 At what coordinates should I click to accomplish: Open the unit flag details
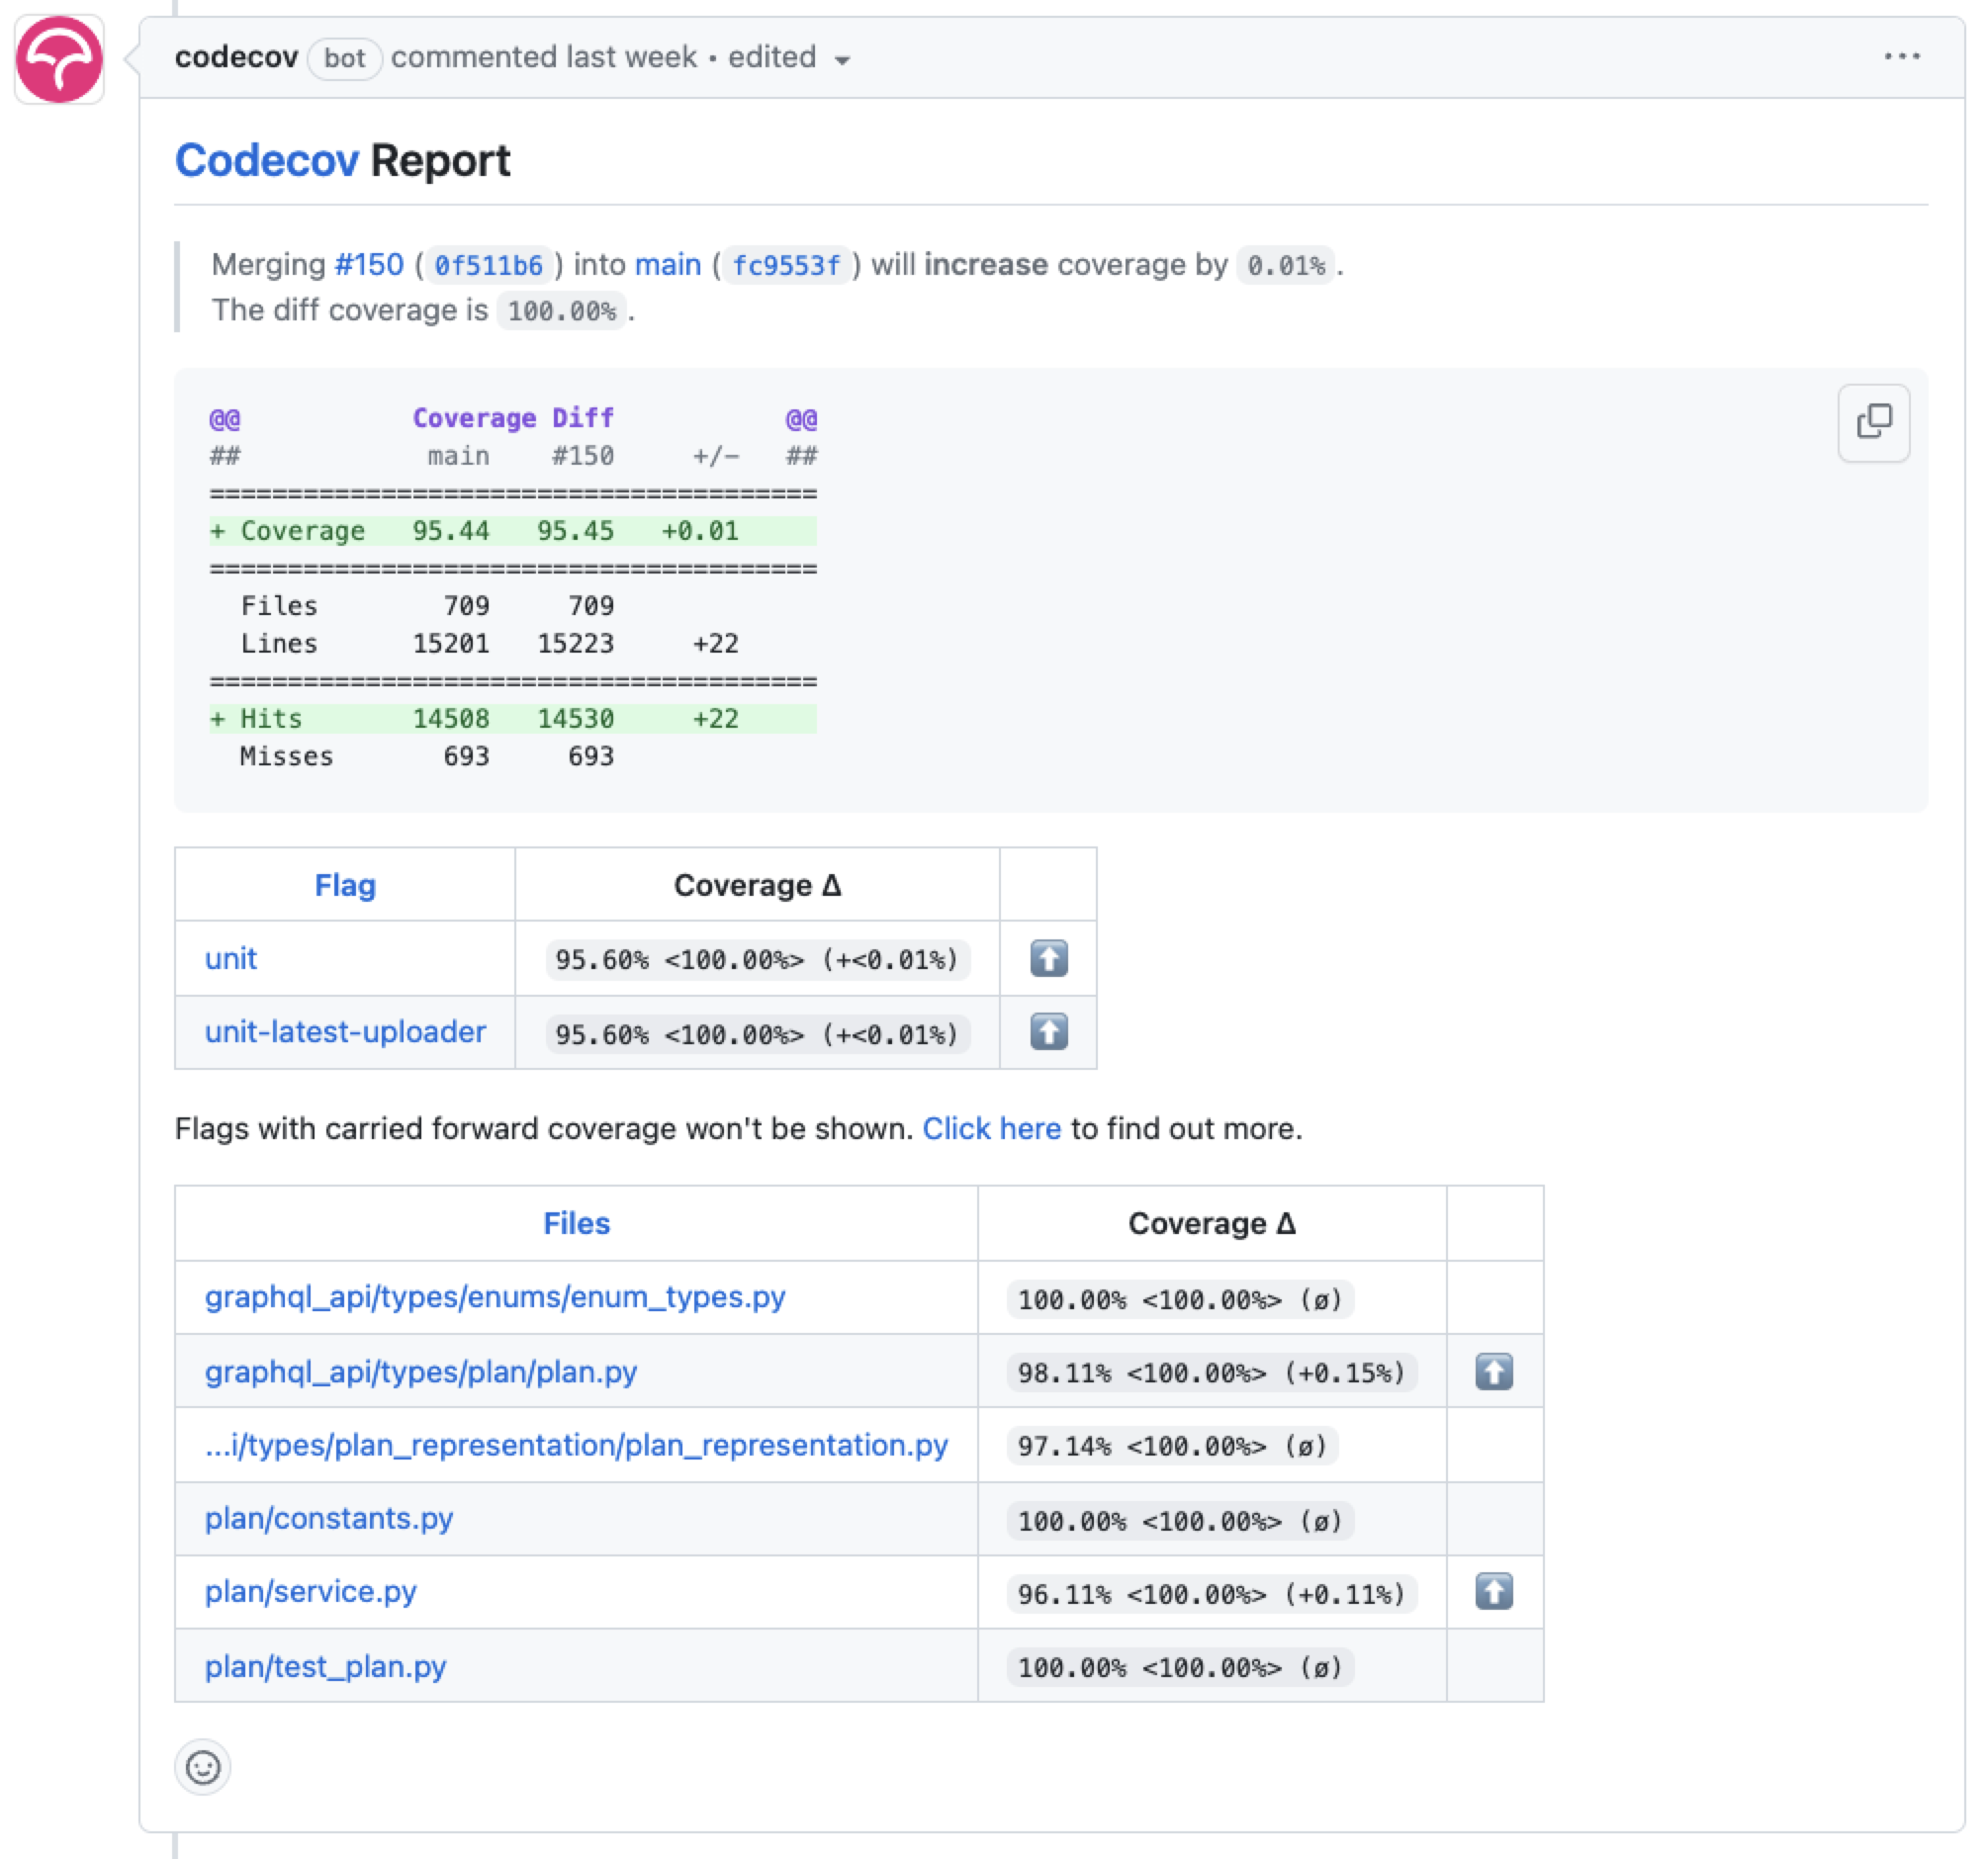[x=231, y=958]
